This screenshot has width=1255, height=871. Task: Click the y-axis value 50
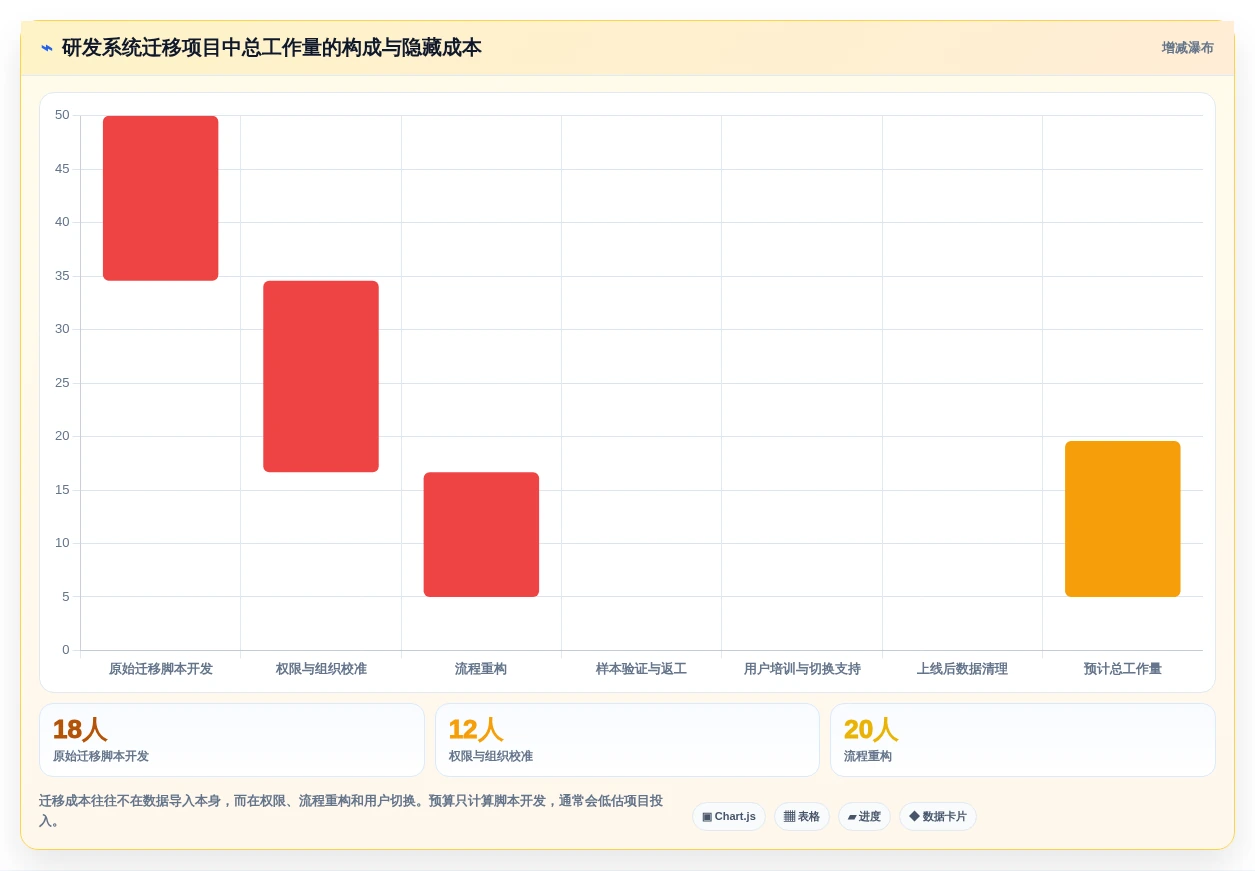click(62, 115)
